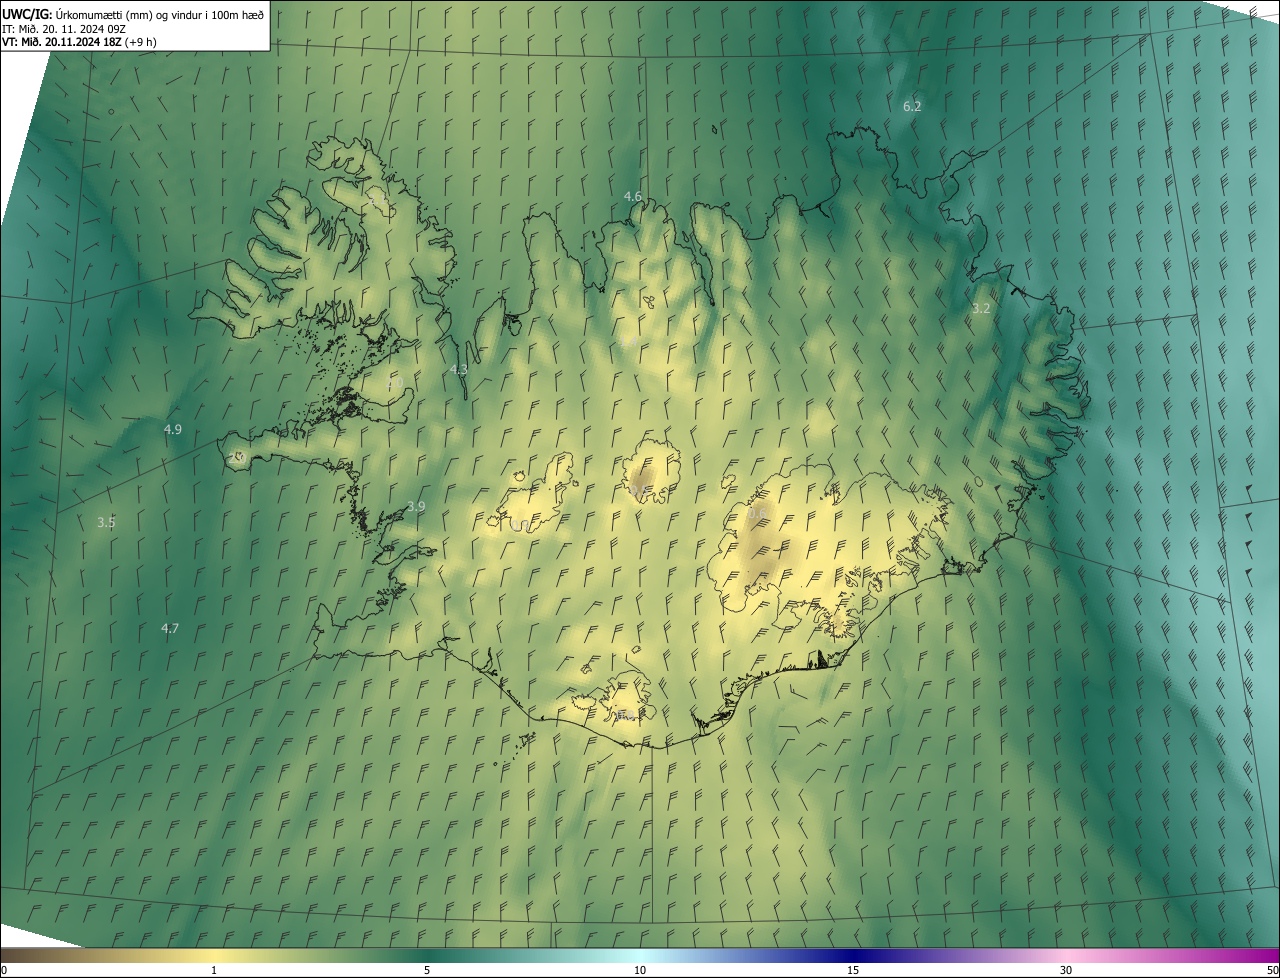Click the colorbar tick label 1

pyautogui.click(x=214, y=970)
